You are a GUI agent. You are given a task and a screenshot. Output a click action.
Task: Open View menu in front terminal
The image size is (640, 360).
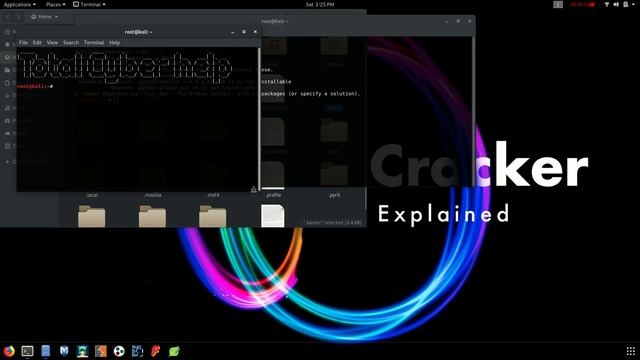click(x=52, y=42)
